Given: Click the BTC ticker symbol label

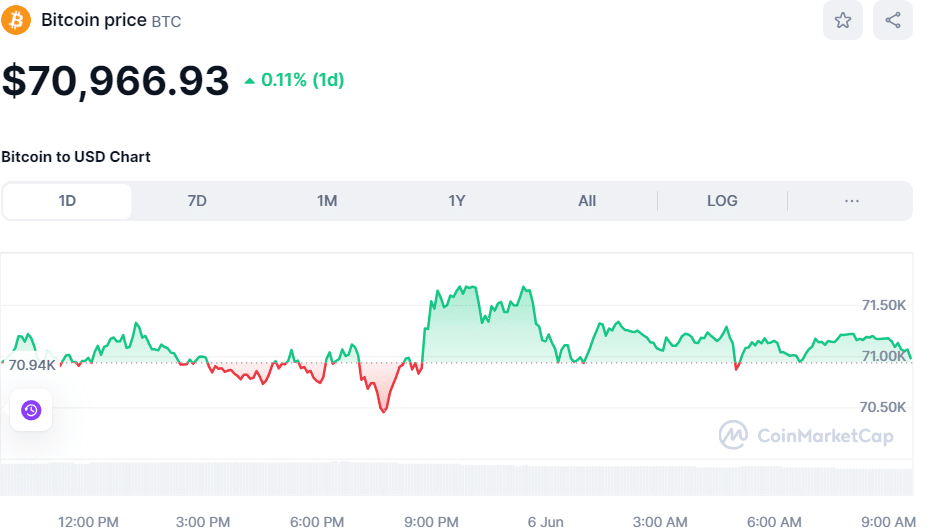Looking at the screenshot, I should (166, 21).
